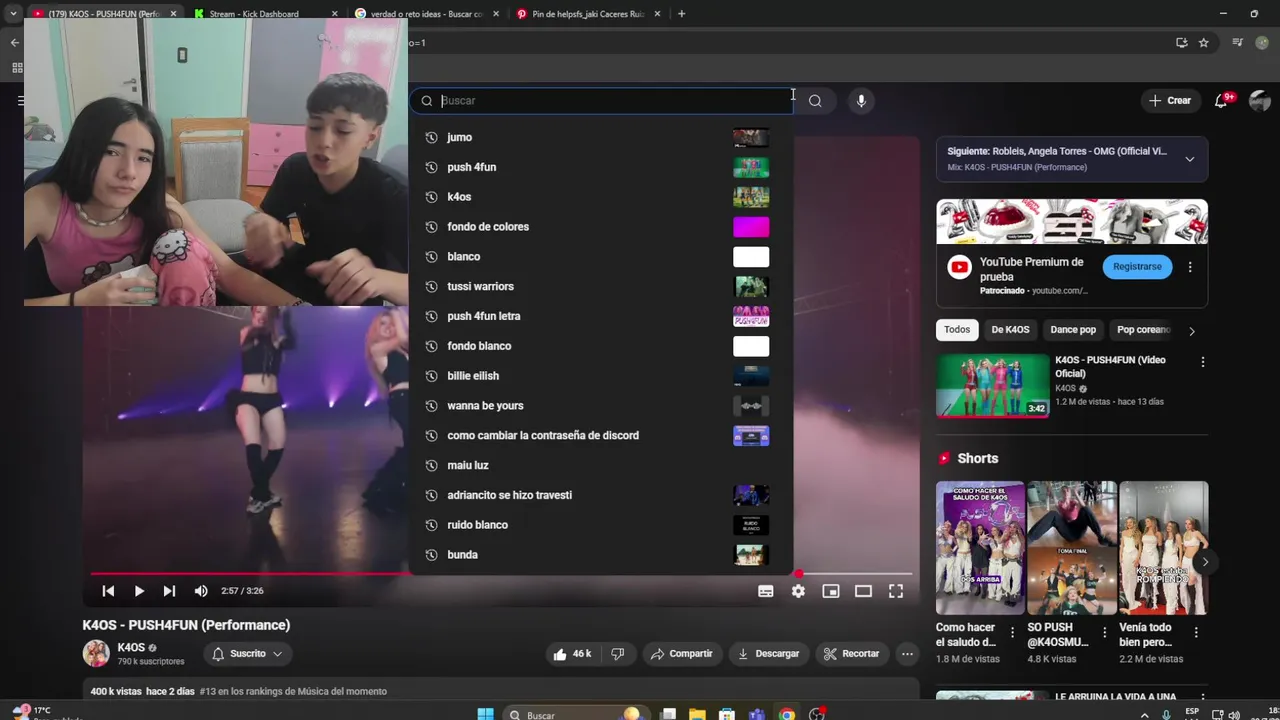Select 'push 4fun' search suggestion
The width and height of the screenshot is (1280, 720).
[x=600, y=167]
